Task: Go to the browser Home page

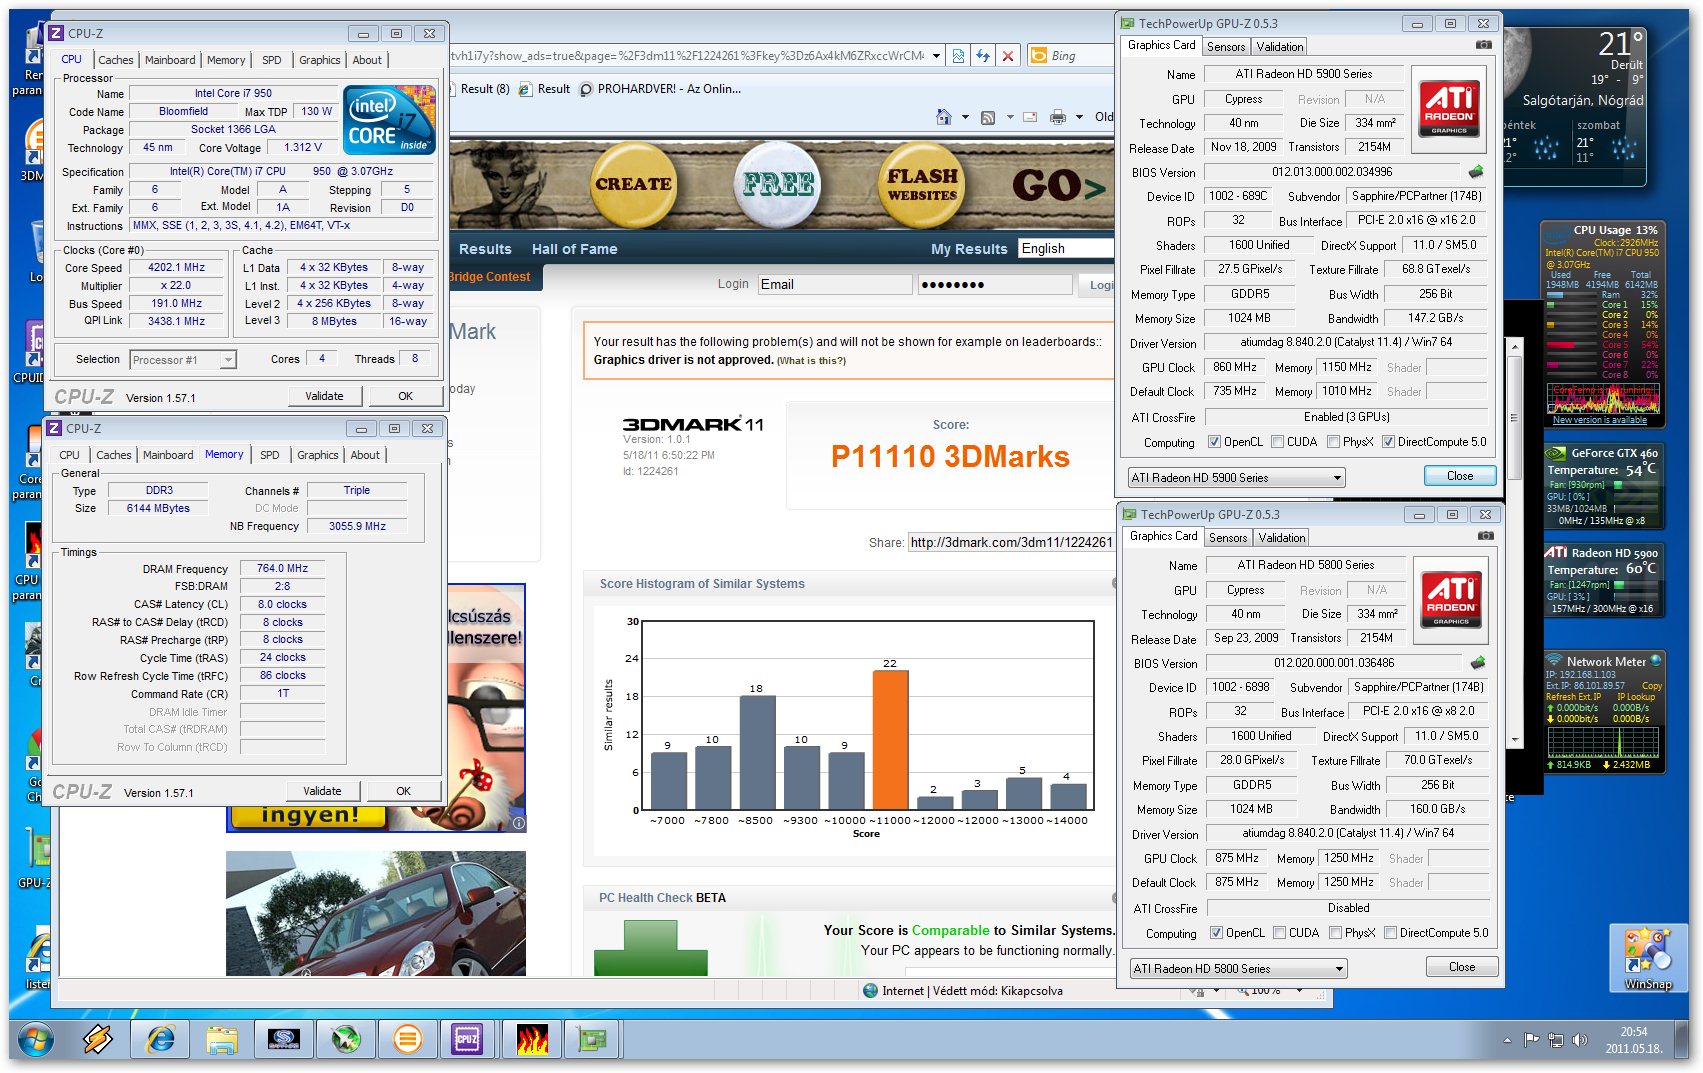Action: [x=943, y=117]
